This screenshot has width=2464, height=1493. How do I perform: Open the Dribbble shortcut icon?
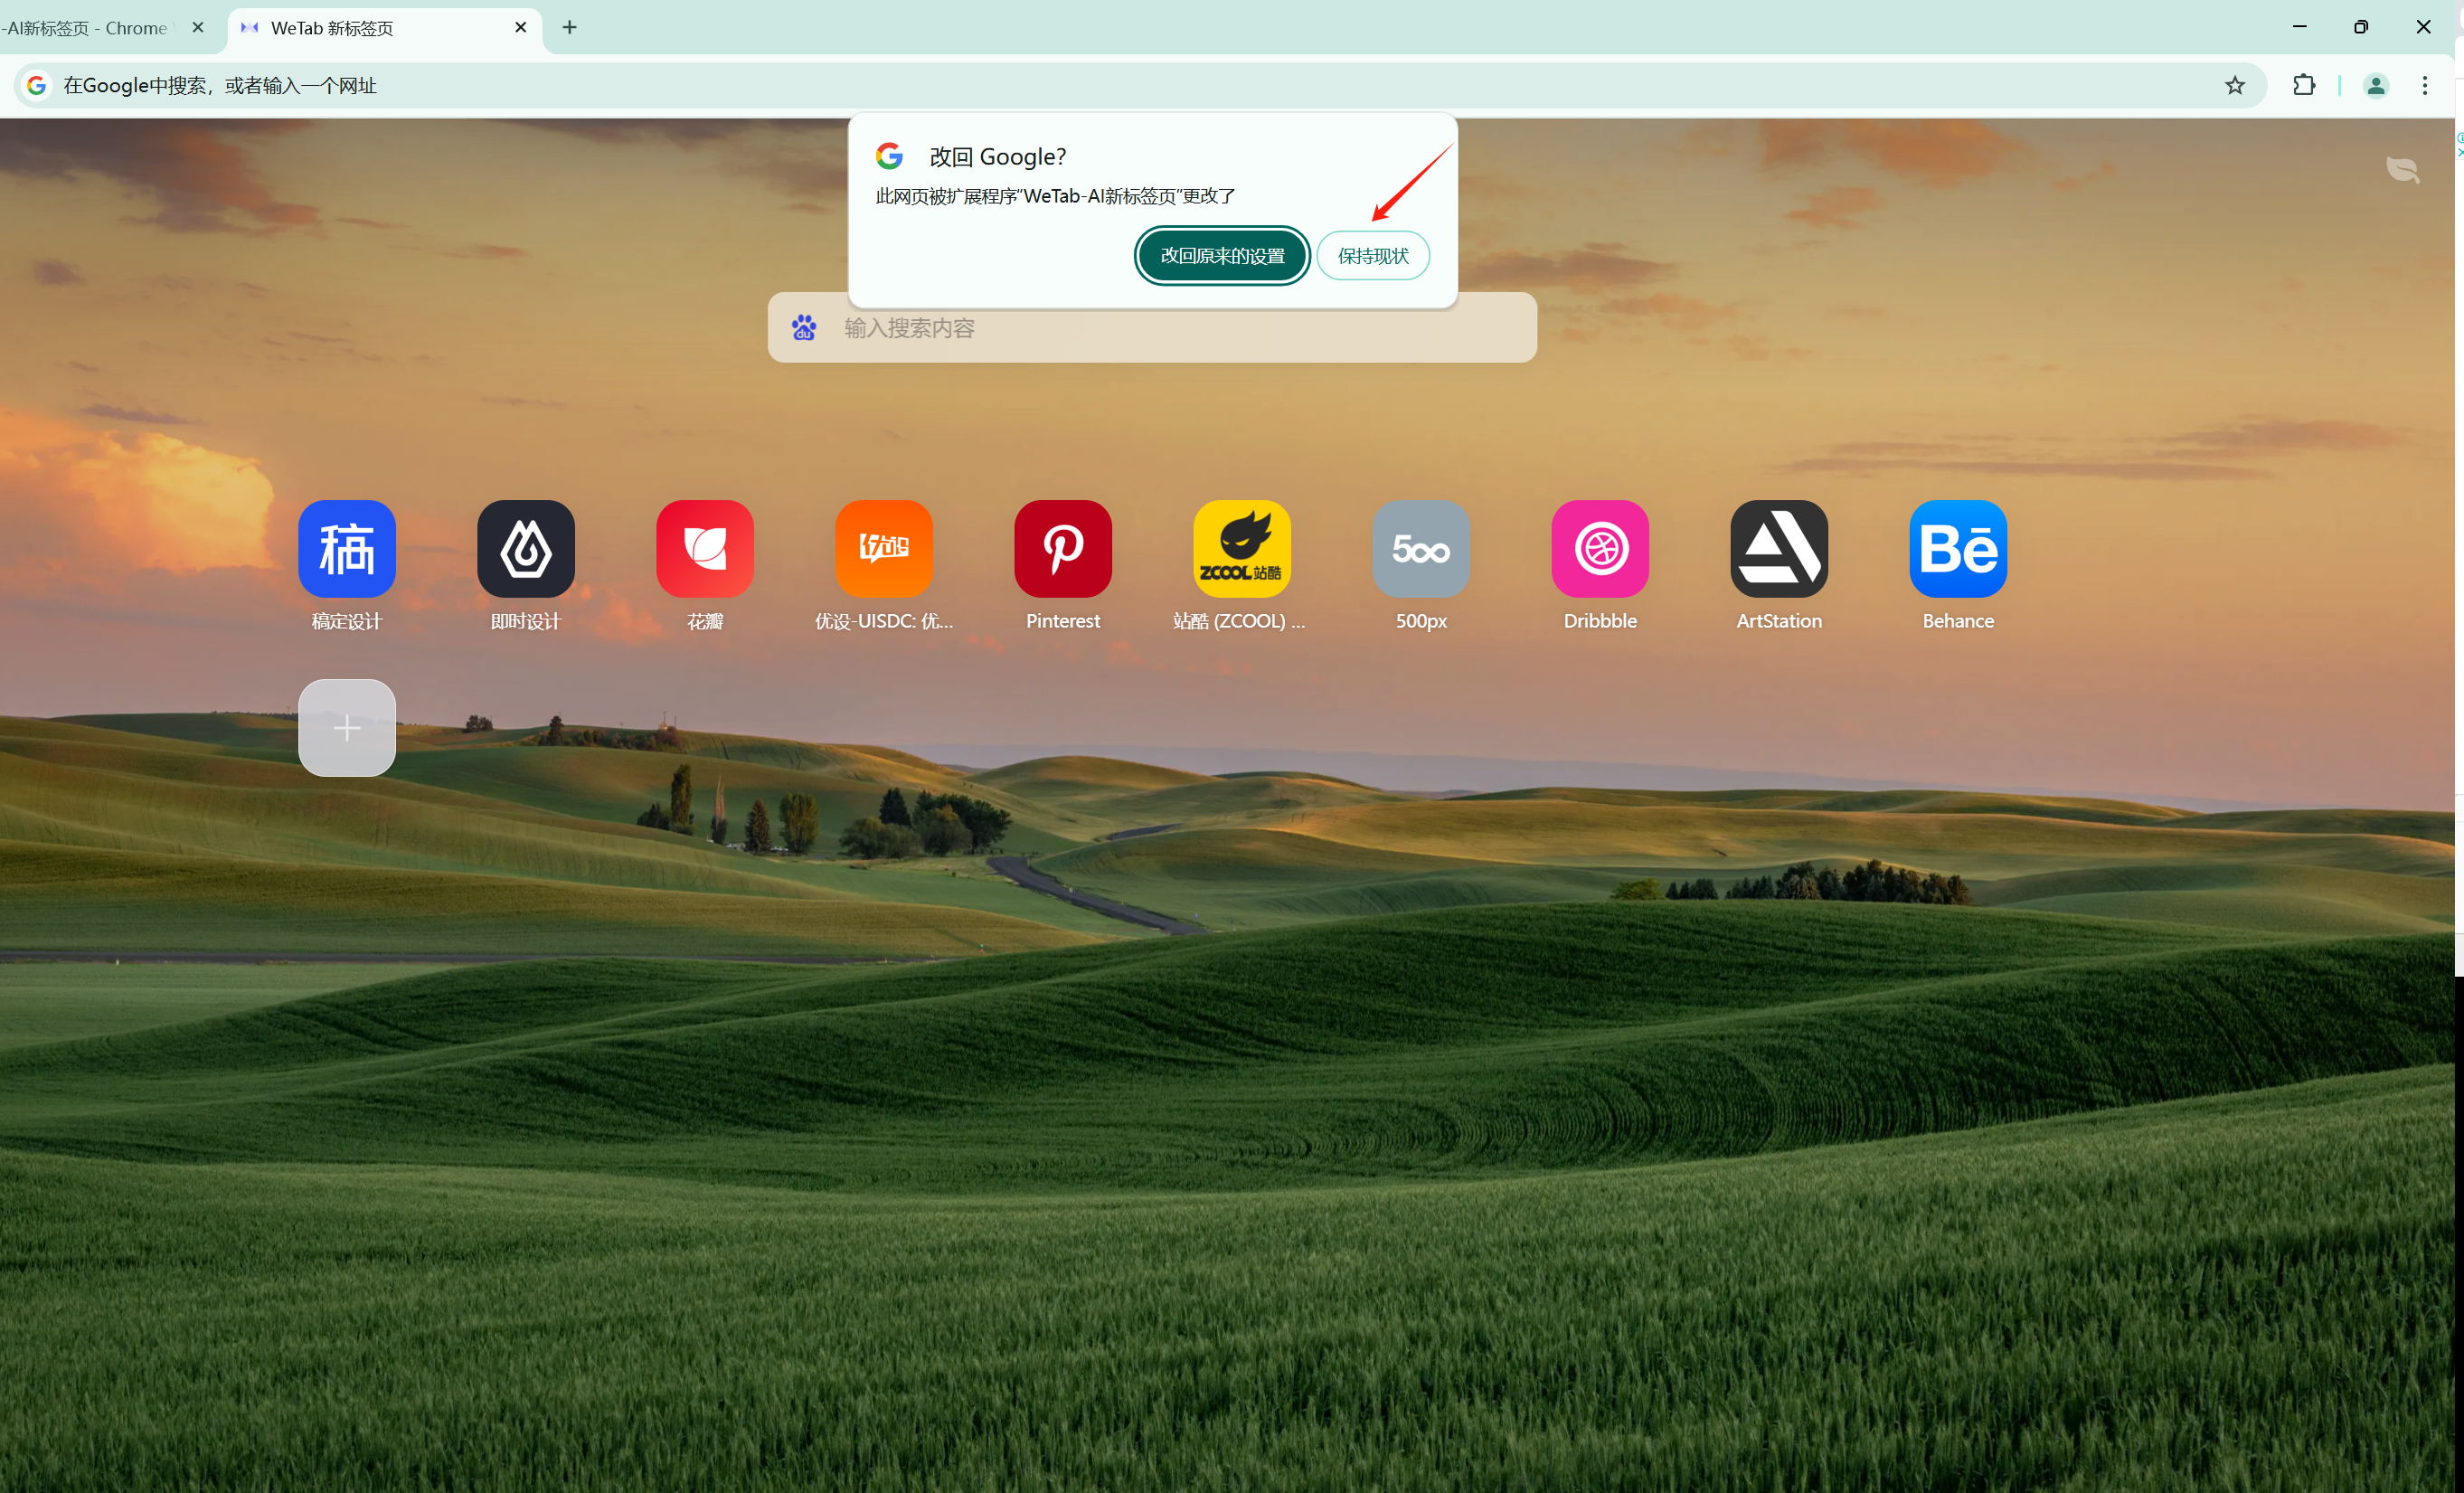coord(1599,548)
